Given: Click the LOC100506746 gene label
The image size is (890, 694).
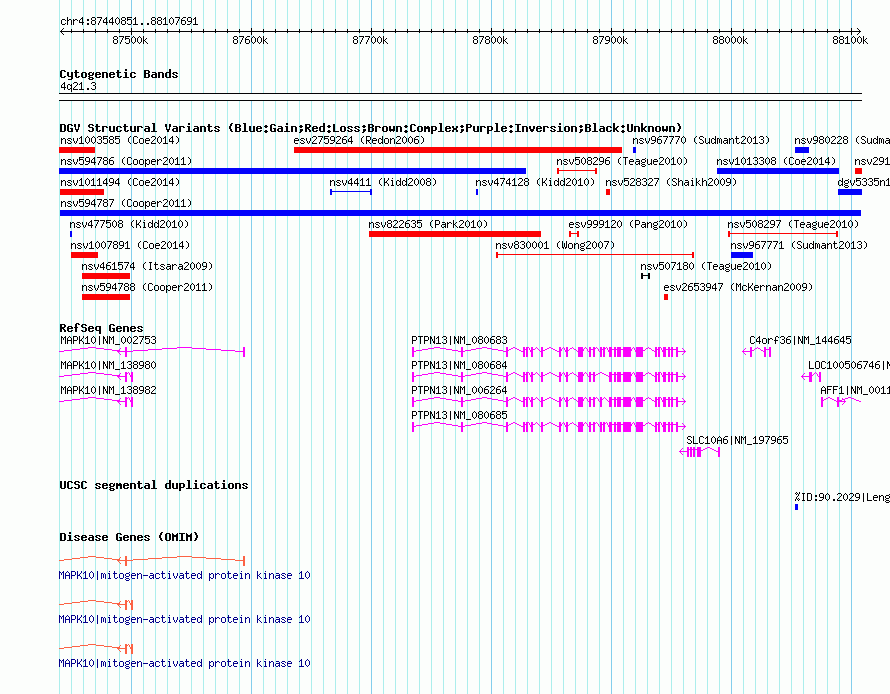Looking at the screenshot, I should (x=849, y=365).
